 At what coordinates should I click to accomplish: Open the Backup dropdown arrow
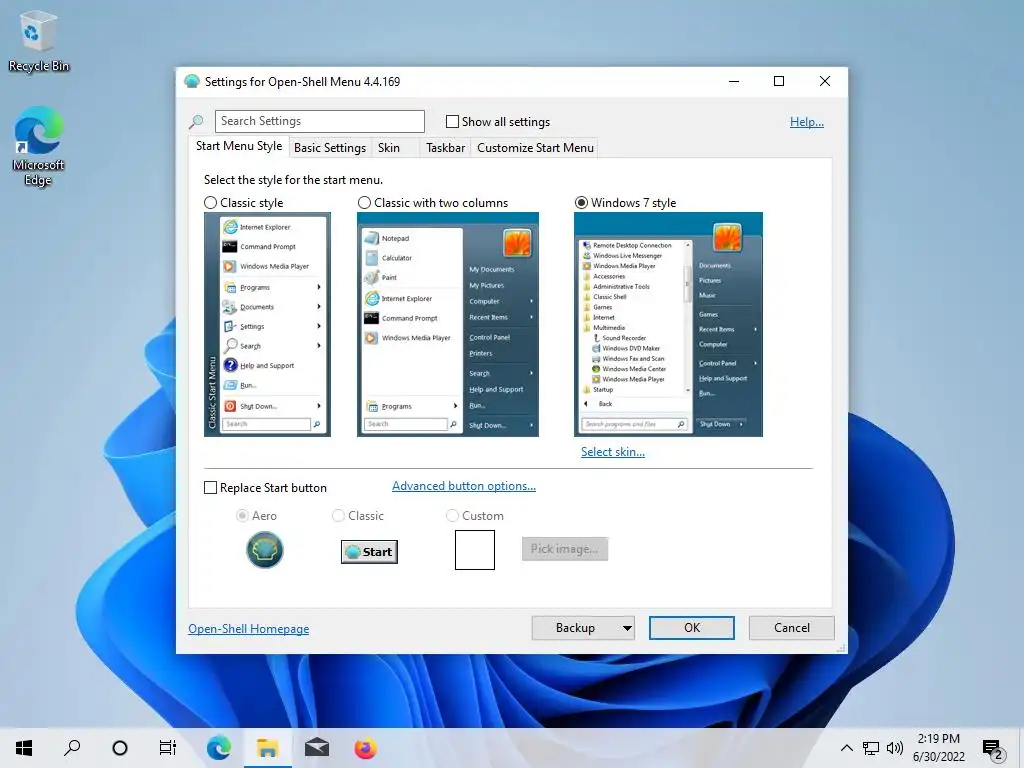[x=627, y=628]
